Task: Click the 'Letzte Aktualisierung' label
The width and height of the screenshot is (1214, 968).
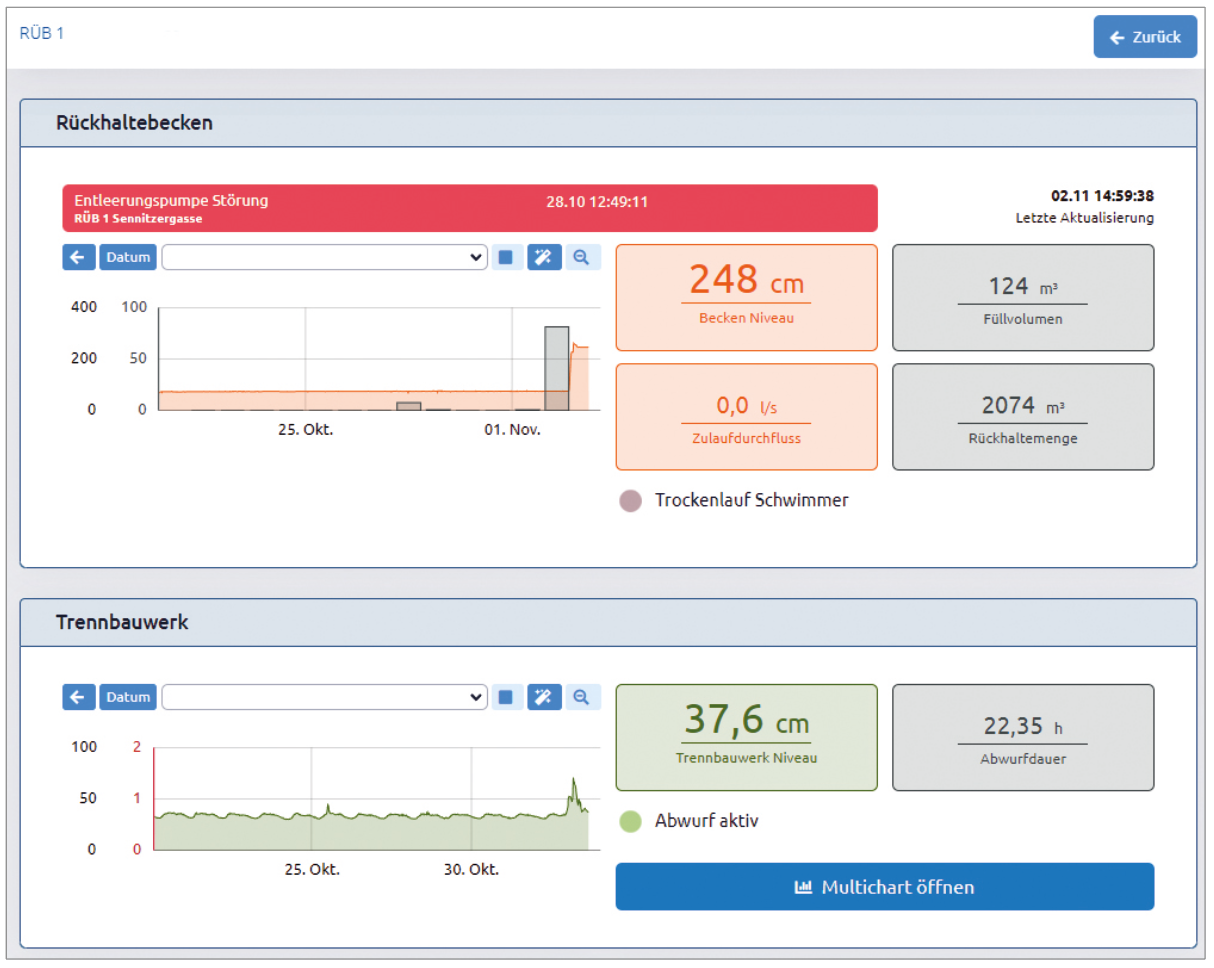Action: click(1084, 218)
